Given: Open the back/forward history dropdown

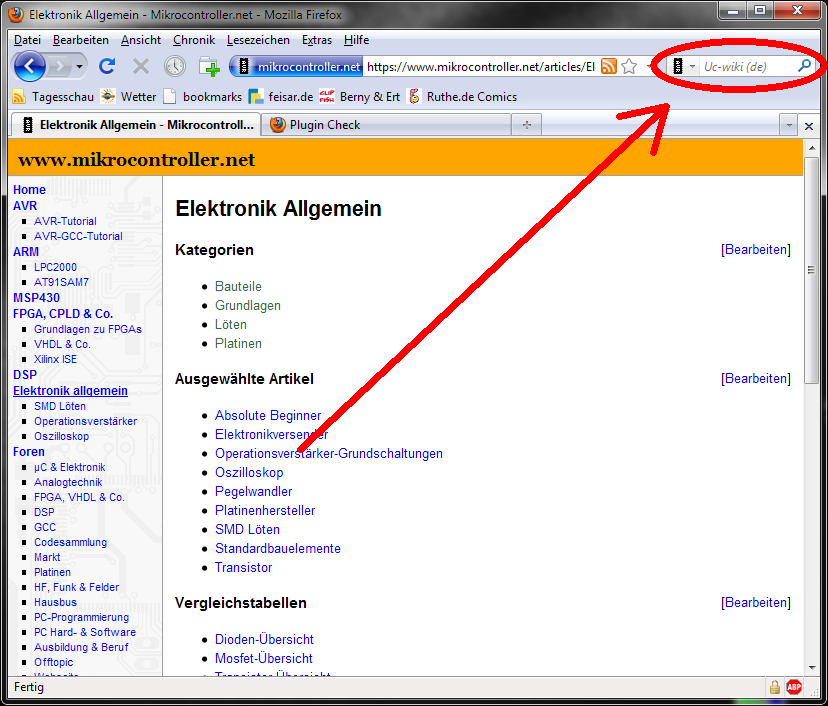Looking at the screenshot, I should (79, 67).
